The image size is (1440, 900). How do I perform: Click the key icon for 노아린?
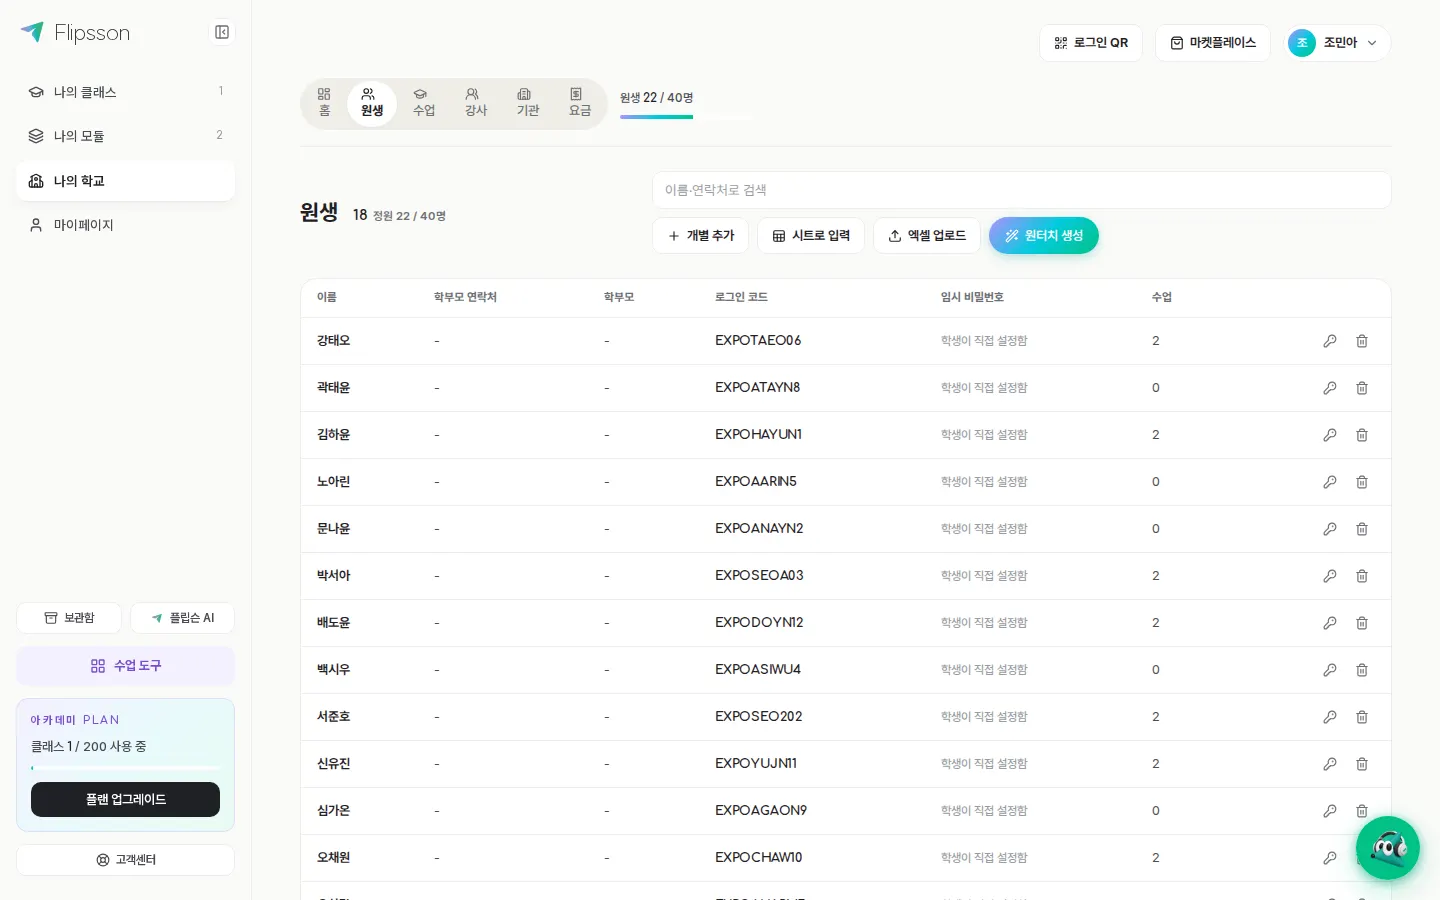point(1330,482)
